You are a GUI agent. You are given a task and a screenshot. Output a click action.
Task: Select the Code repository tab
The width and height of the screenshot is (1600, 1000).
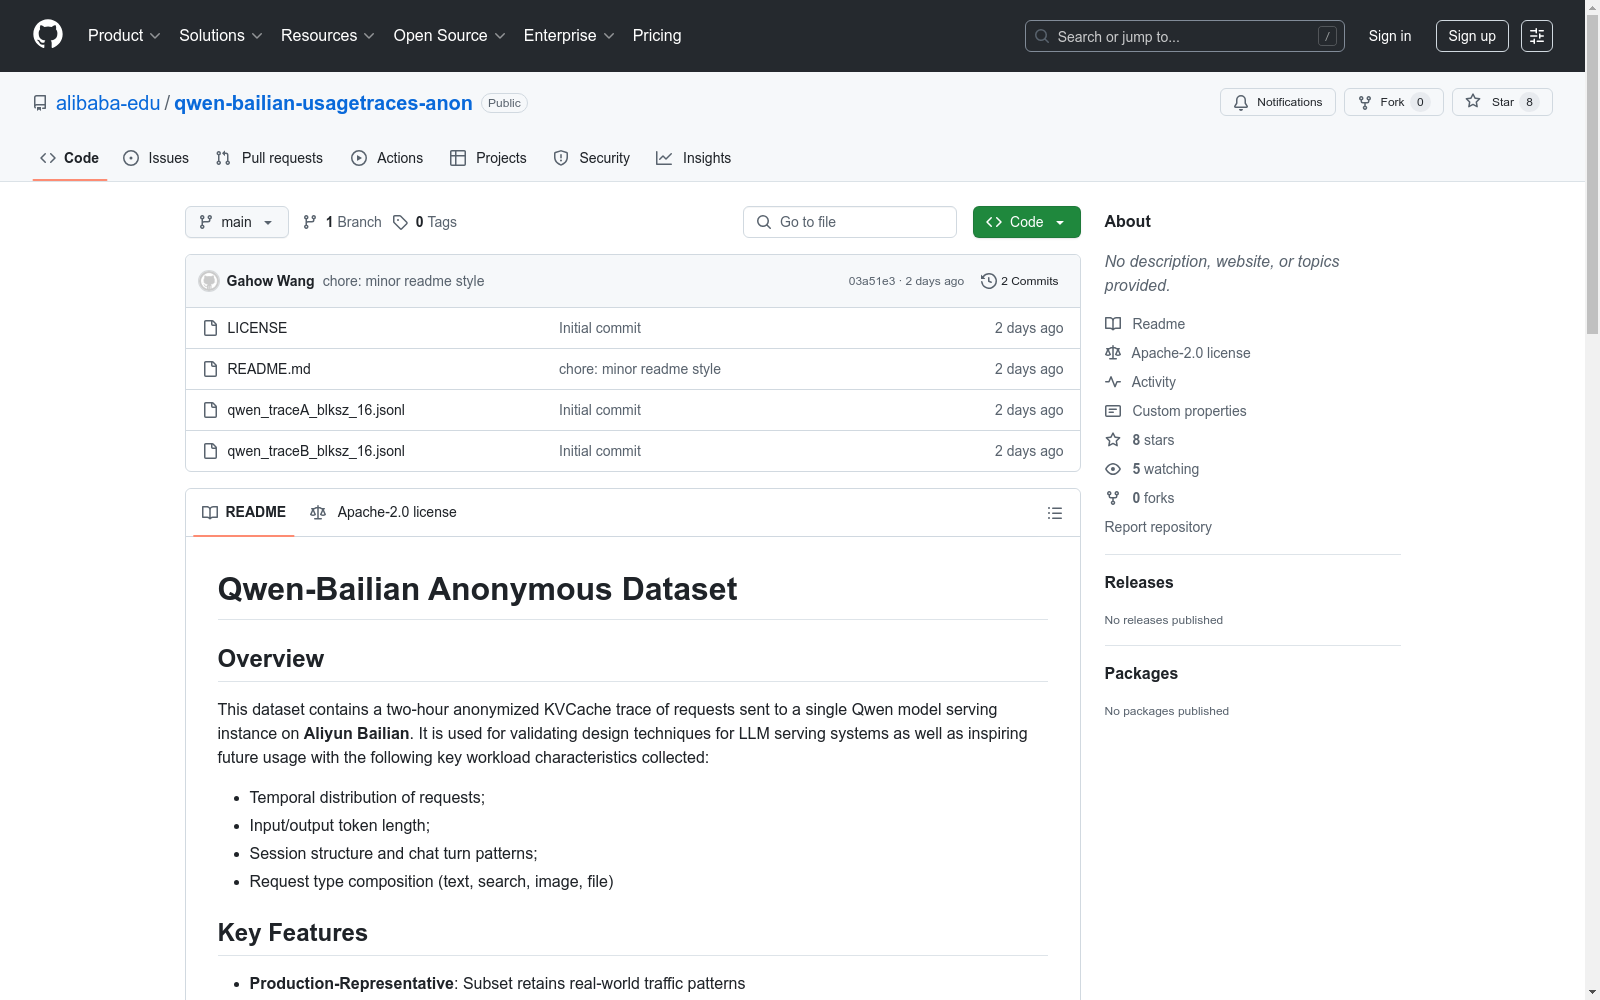coord(70,158)
